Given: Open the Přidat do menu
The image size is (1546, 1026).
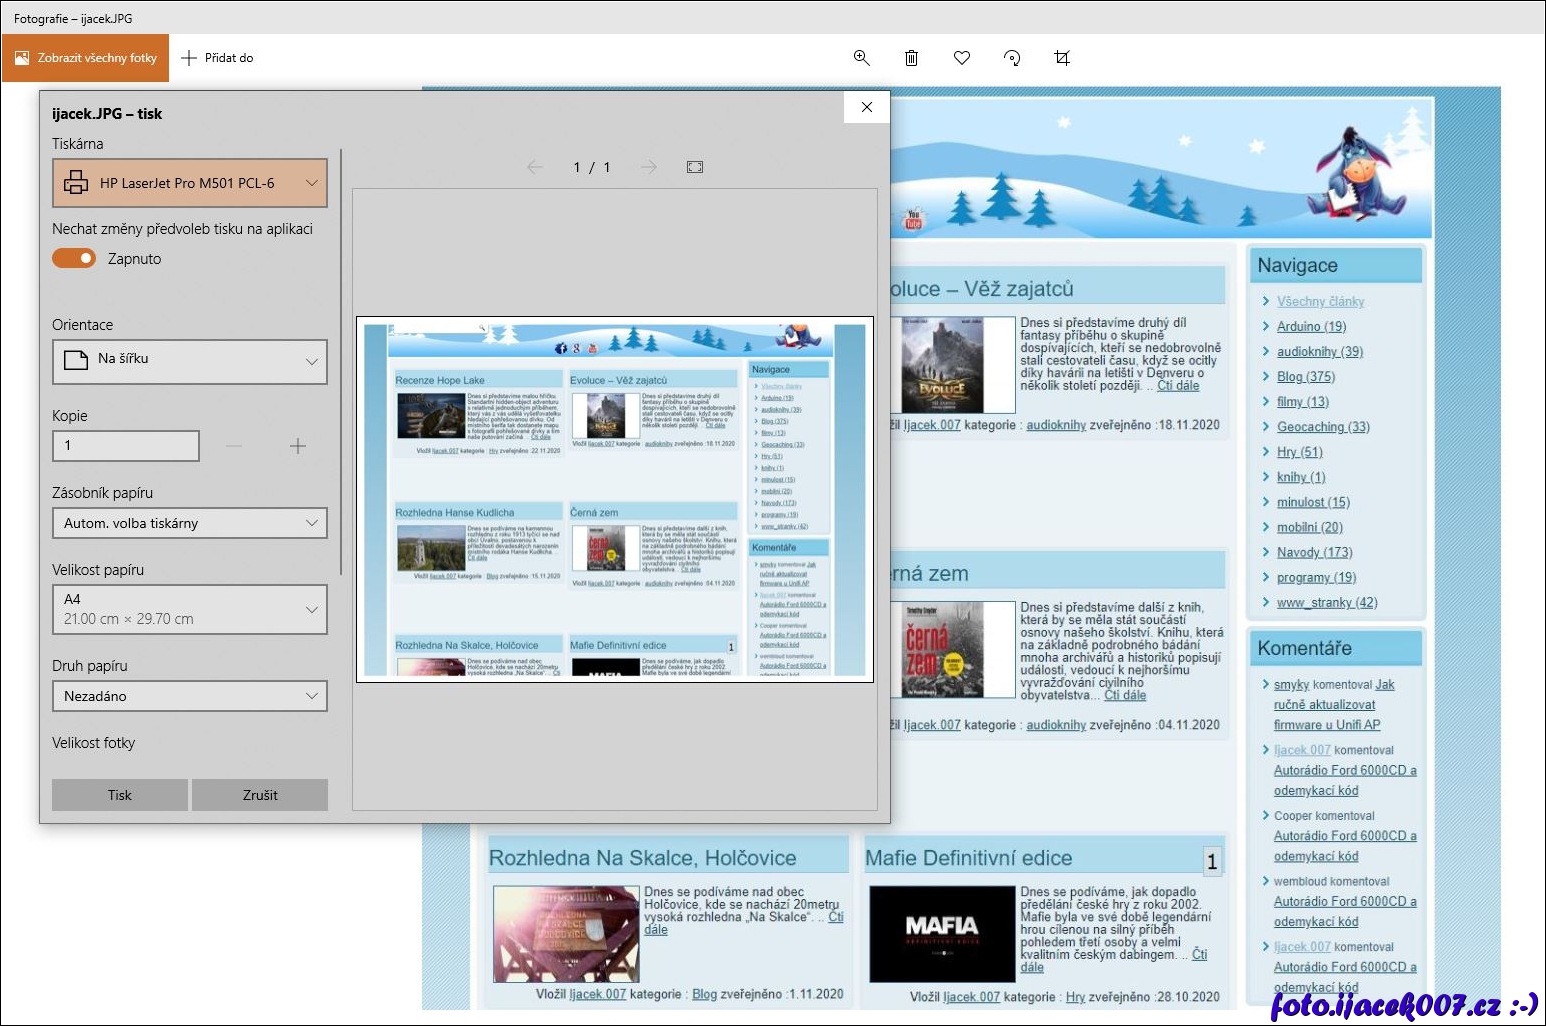Looking at the screenshot, I should (x=218, y=58).
